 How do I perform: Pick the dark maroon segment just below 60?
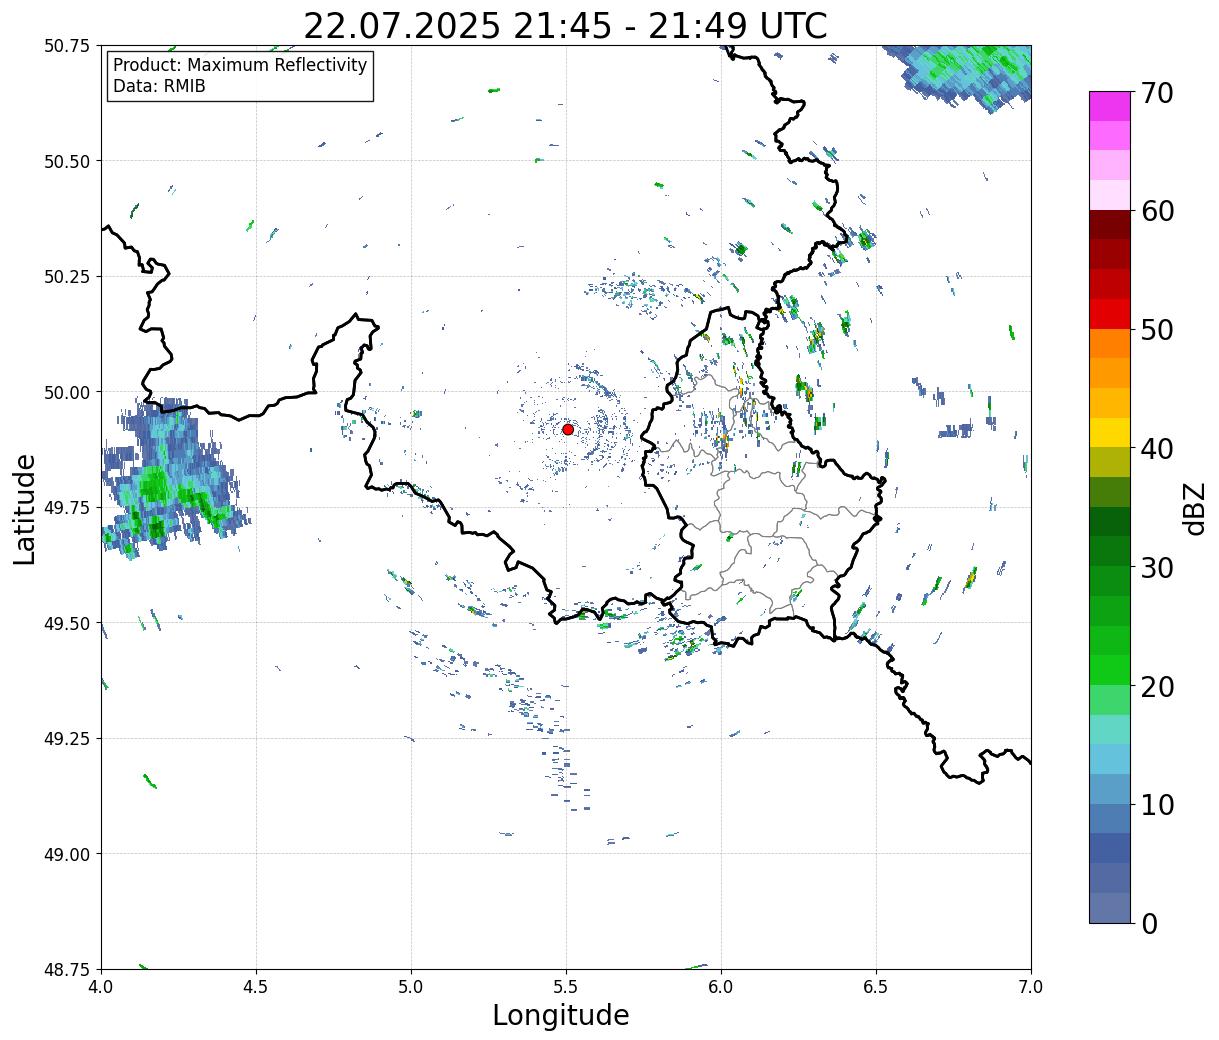click(1110, 225)
